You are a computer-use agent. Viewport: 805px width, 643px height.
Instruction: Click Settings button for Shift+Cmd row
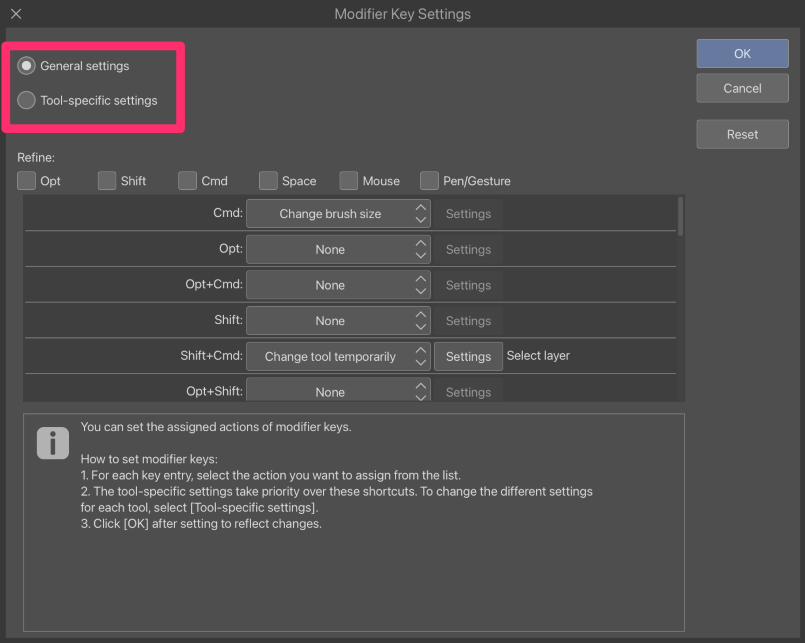[468, 356]
